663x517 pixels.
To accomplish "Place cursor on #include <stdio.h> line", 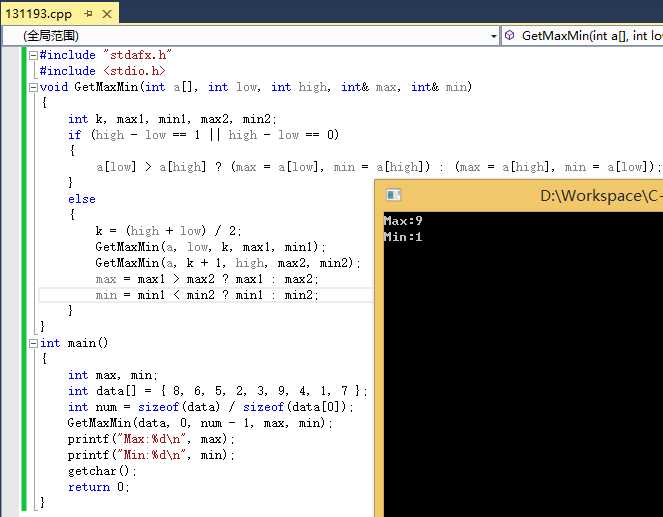I will pos(102,71).
